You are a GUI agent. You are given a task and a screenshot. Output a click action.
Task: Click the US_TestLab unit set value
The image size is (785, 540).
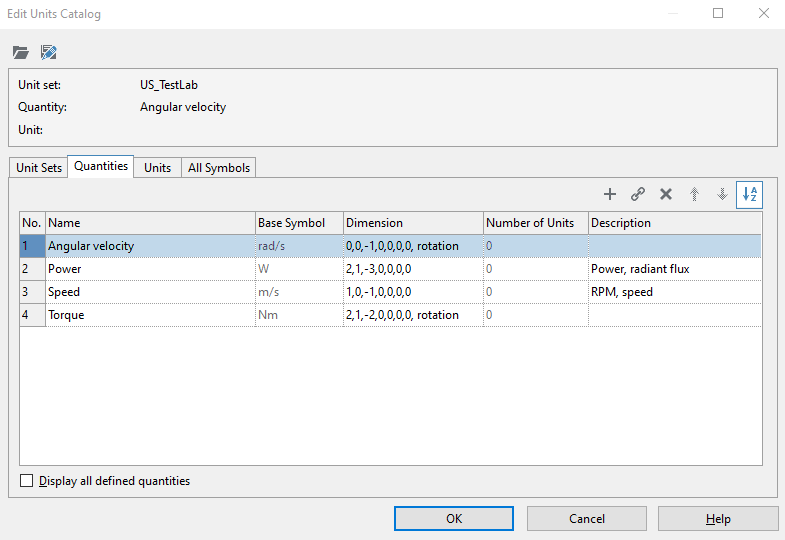tap(169, 85)
